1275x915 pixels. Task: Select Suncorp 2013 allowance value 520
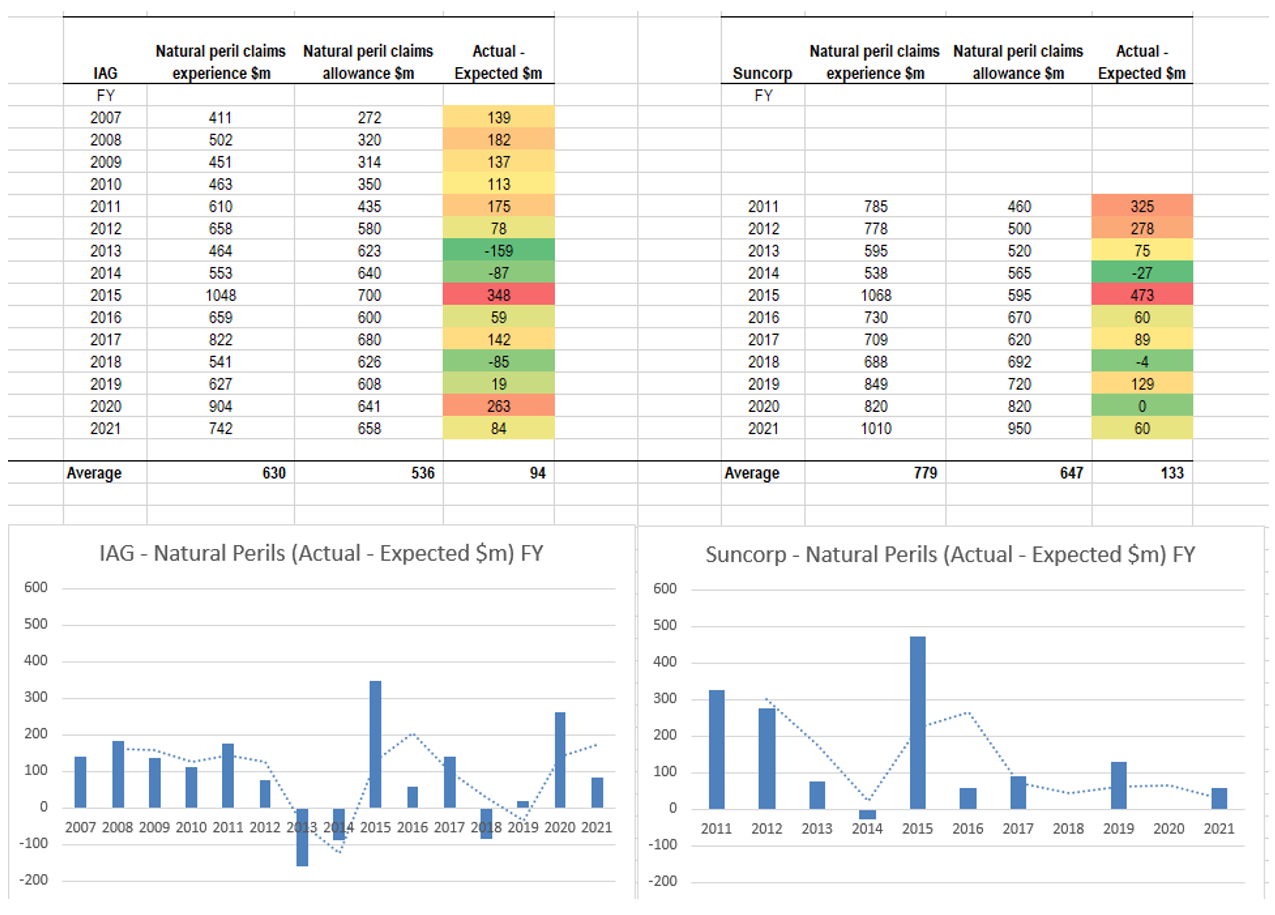tap(1018, 250)
